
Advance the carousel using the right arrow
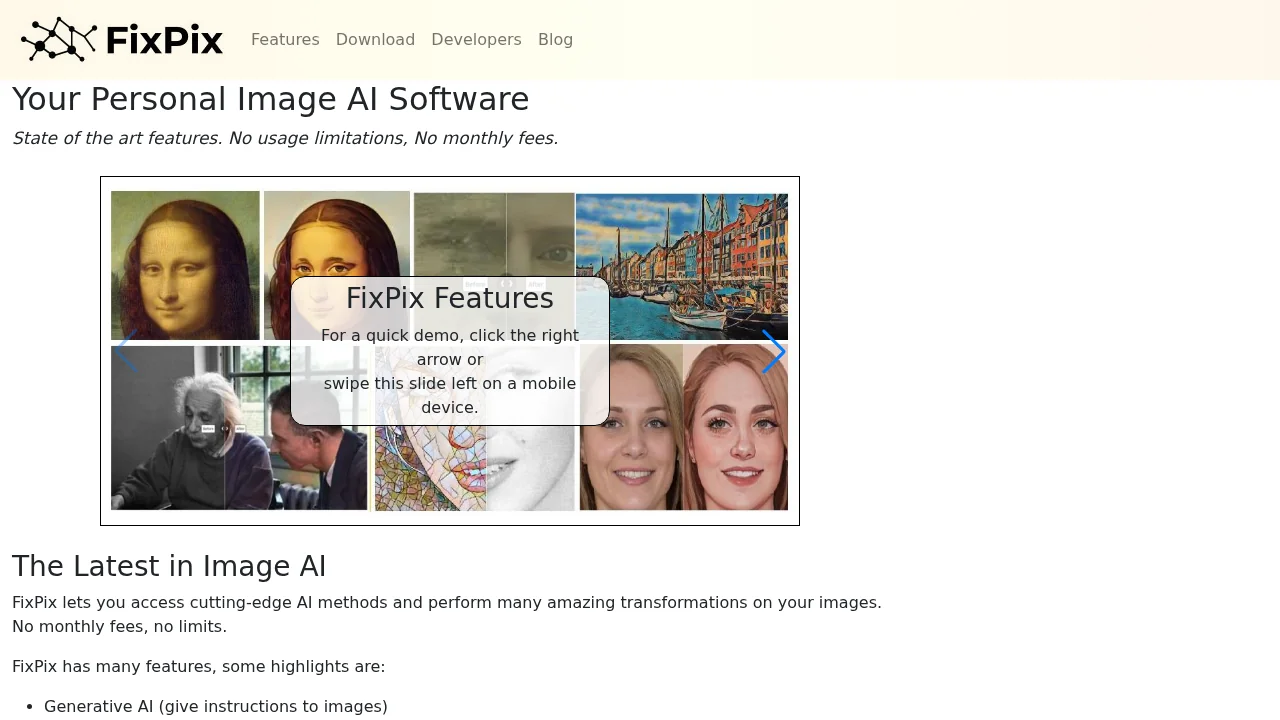[x=774, y=352]
